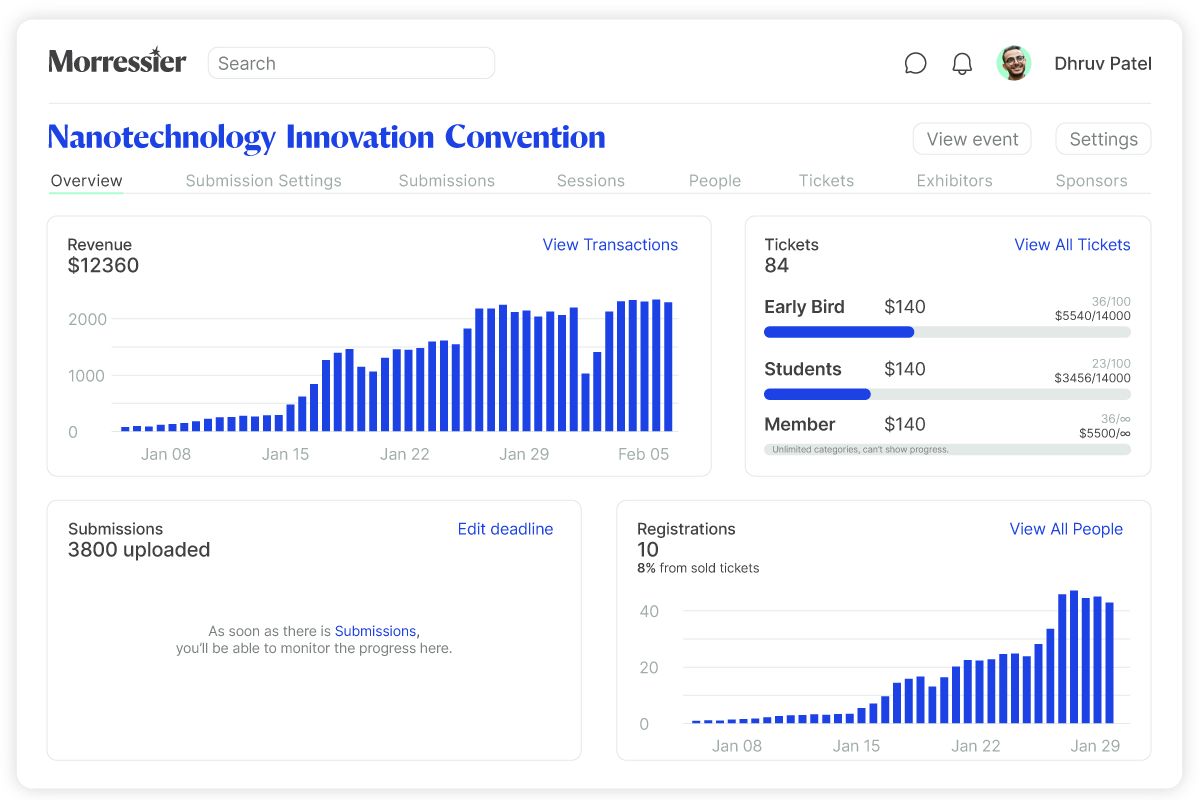Open the Sessions tab
The width and height of the screenshot is (1200, 800).
coord(590,181)
